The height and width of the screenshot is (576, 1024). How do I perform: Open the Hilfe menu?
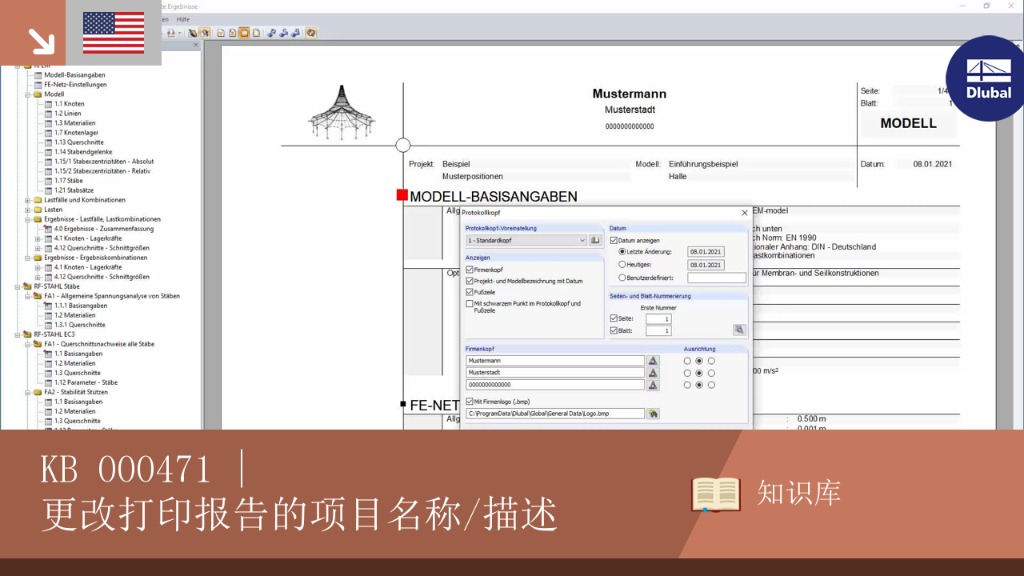pos(183,20)
